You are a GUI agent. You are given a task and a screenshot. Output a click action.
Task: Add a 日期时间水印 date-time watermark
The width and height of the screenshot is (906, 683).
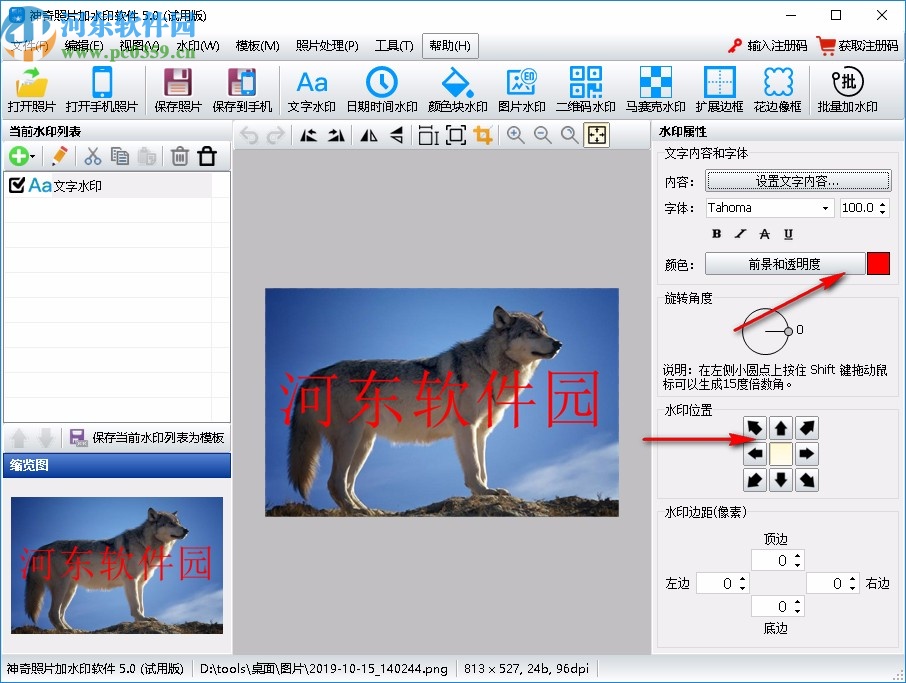pos(382,90)
